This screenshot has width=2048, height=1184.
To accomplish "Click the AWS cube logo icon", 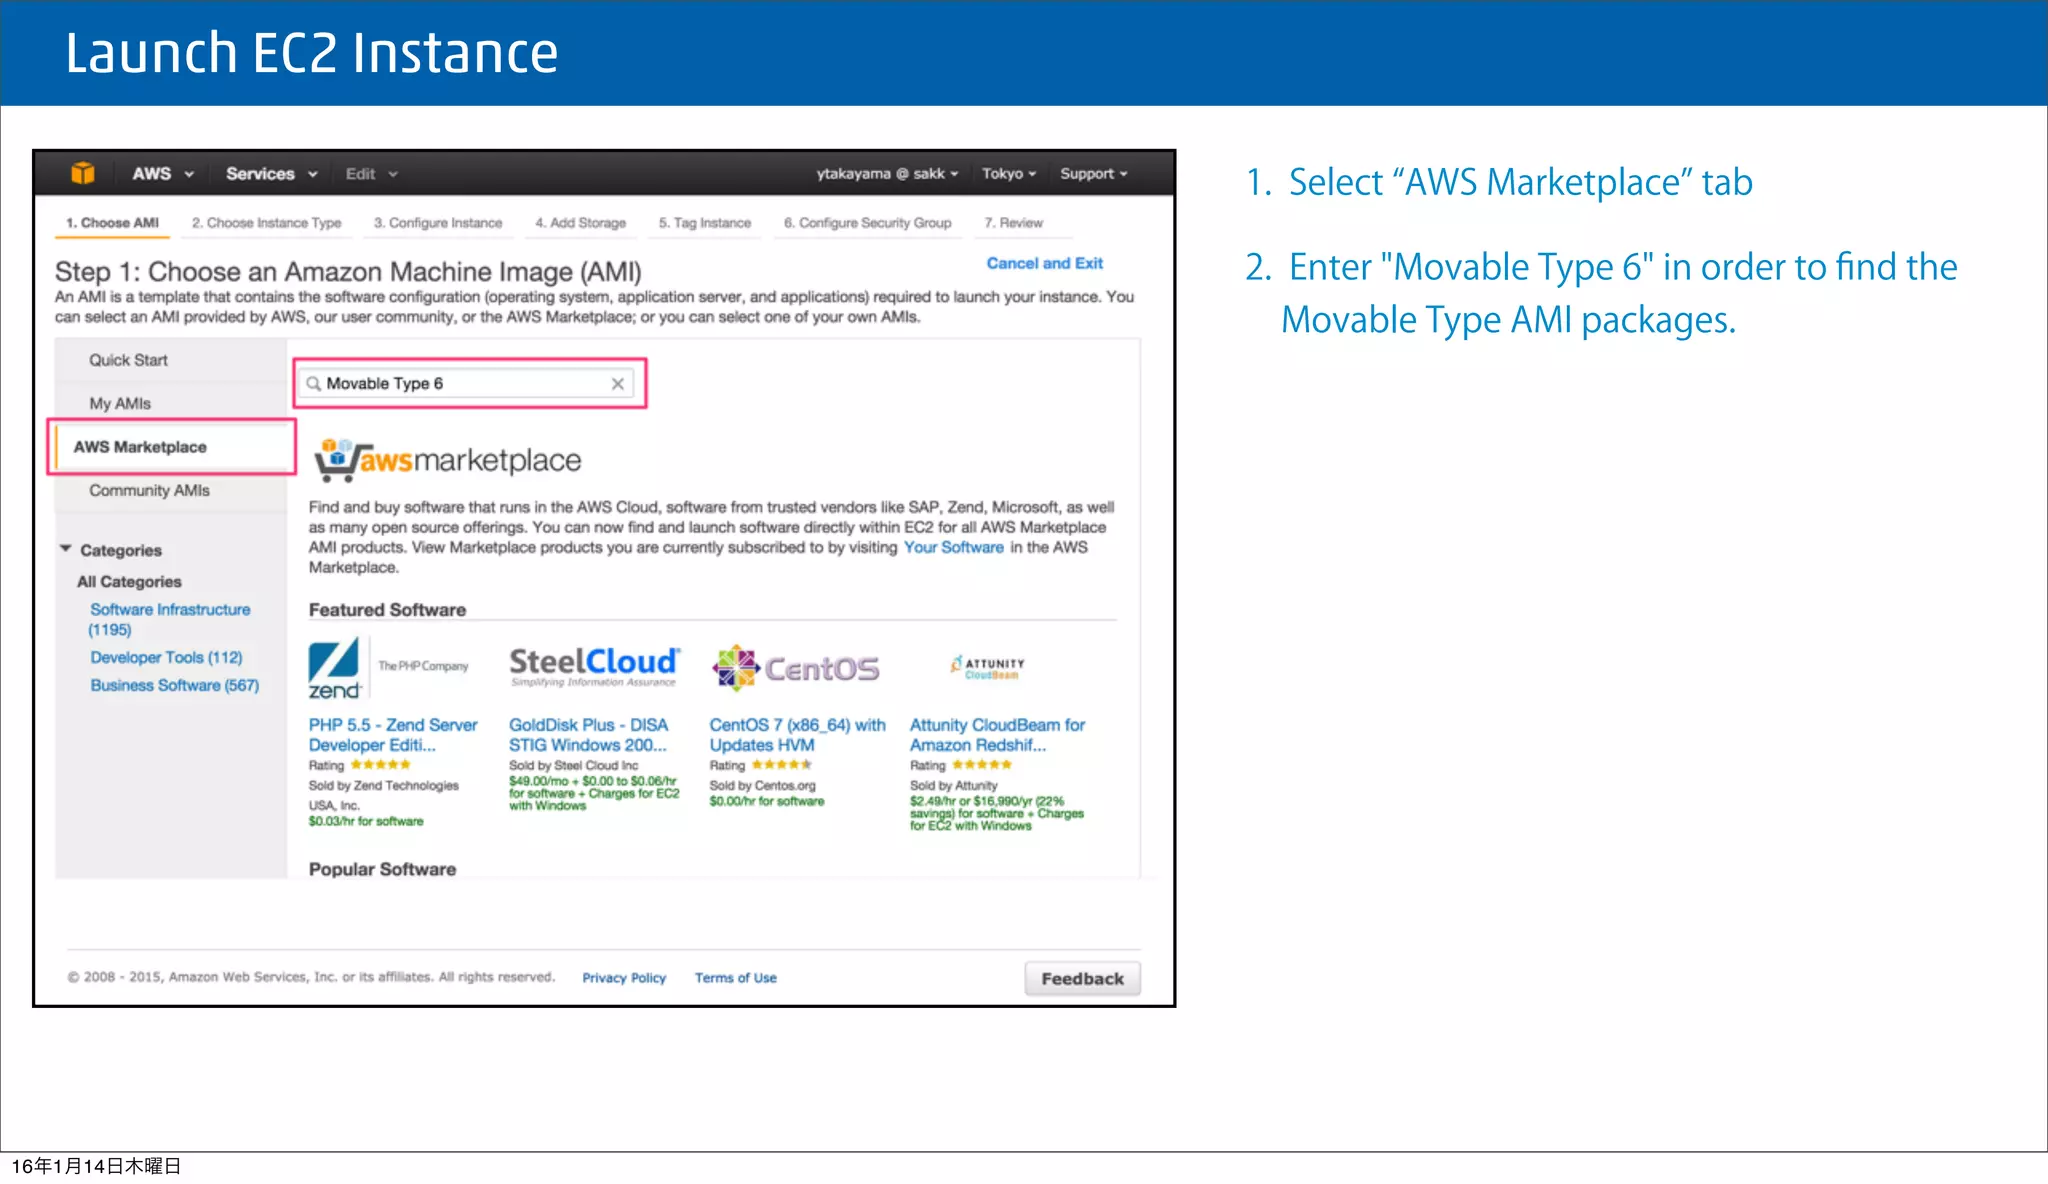I will pyautogui.click(x=83, y=173).
